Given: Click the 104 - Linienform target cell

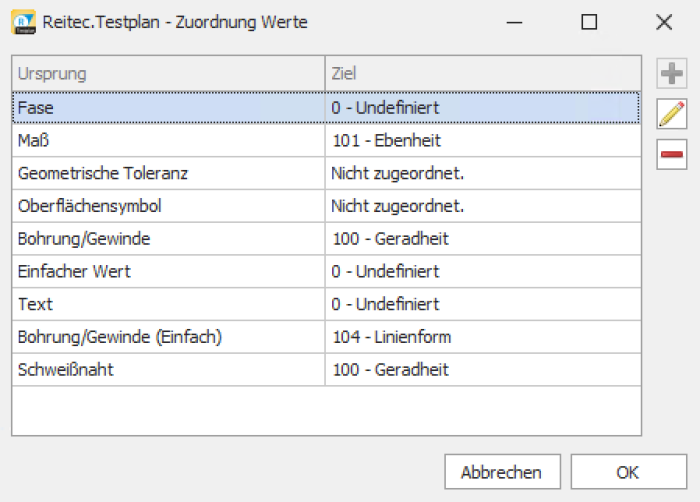Looking at the screenshot, I should pos(482,337).
